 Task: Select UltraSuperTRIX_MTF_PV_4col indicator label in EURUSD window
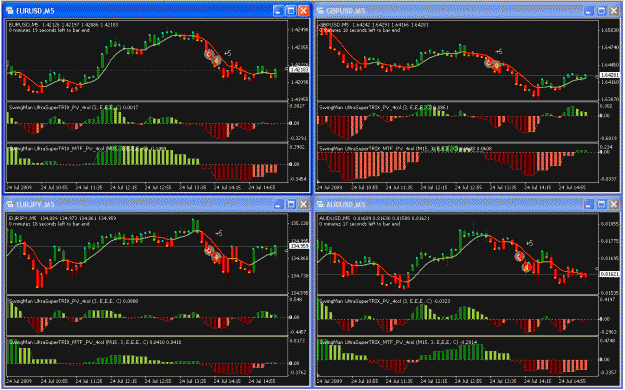[88, 148]
